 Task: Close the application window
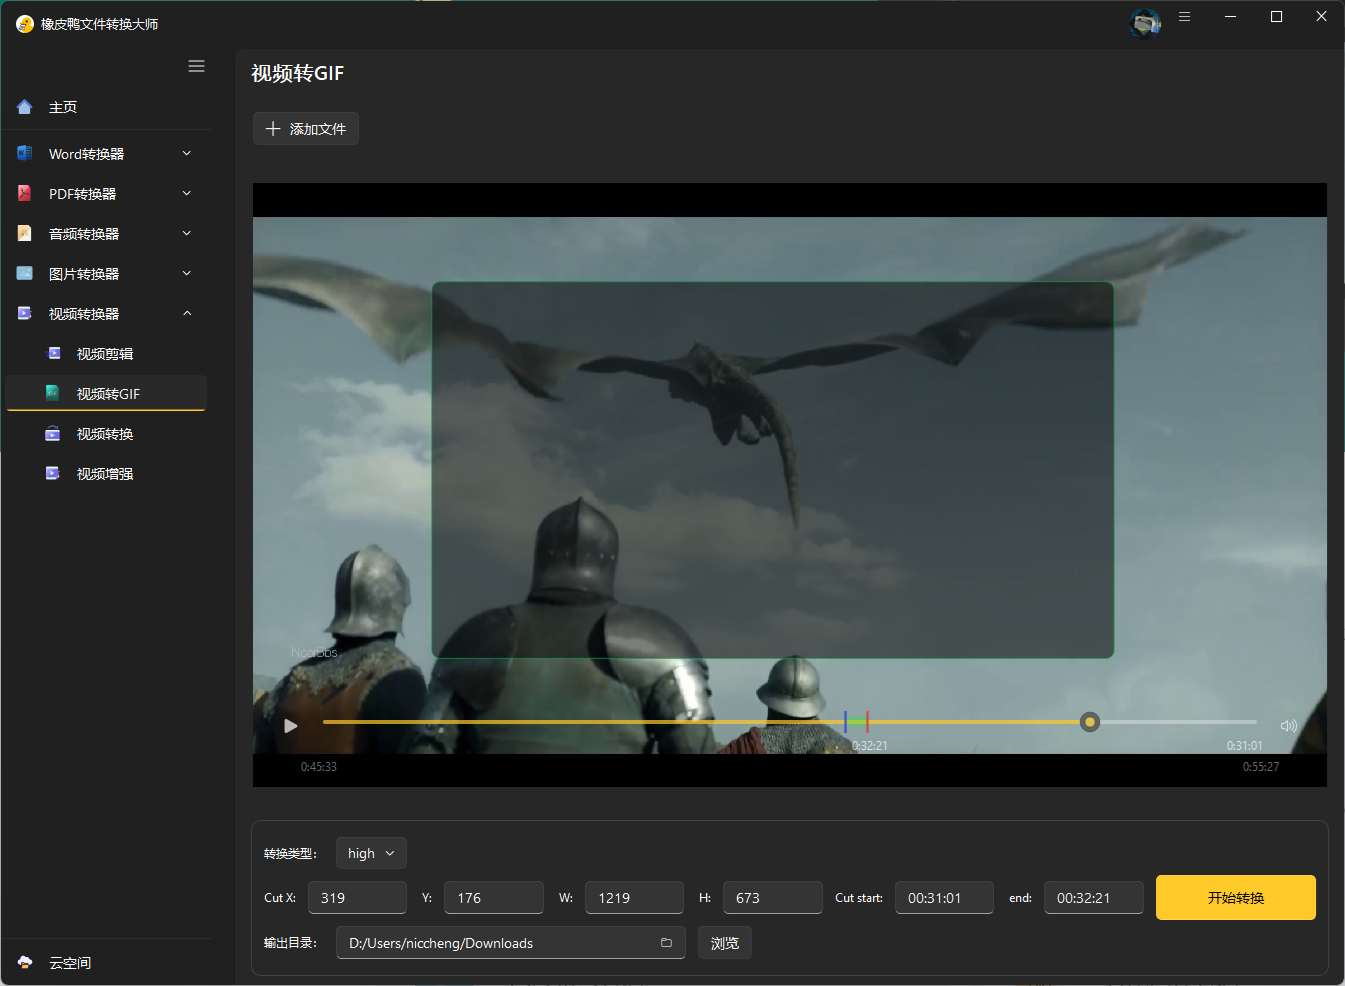point(1321,17)
